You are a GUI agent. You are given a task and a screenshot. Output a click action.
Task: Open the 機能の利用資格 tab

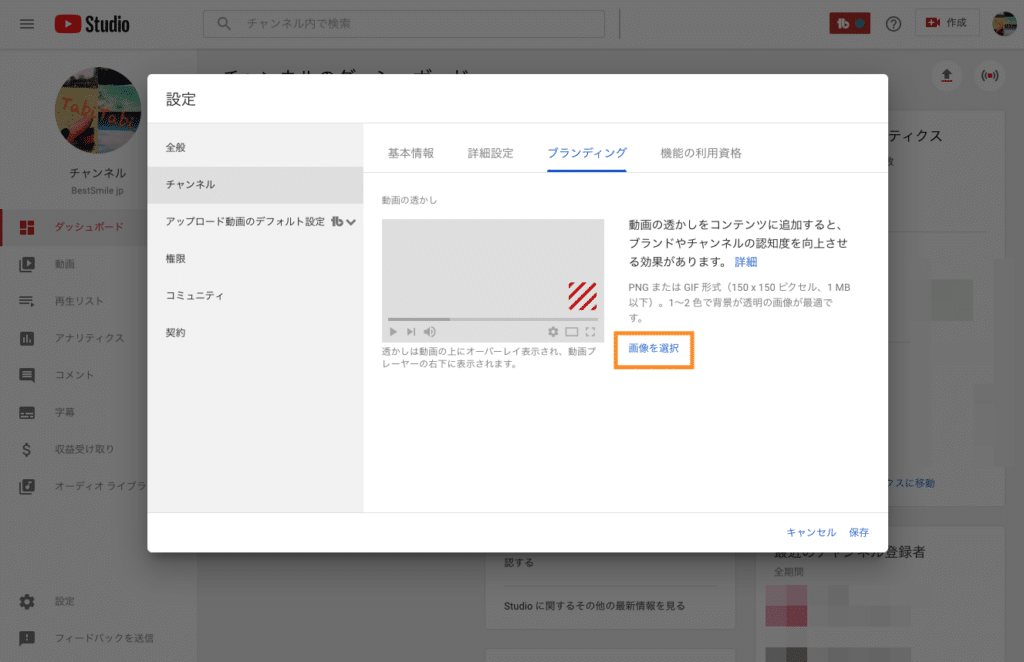pyautogui.click(x=701, y=153)
